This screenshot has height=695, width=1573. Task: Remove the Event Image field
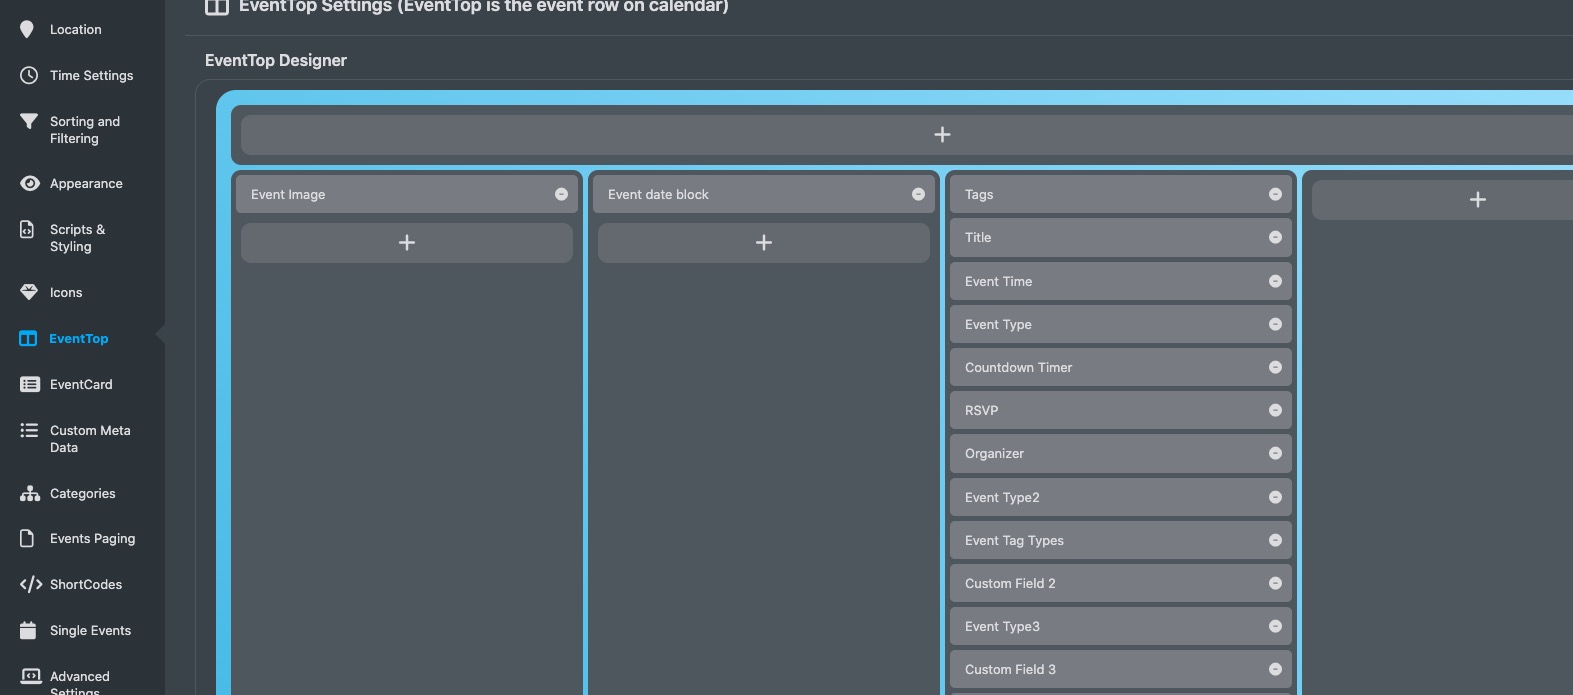point(561,195)
